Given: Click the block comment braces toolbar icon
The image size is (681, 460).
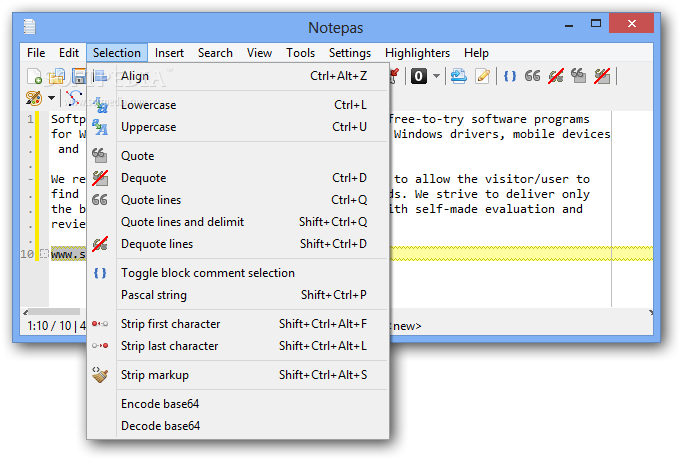Looking at the screenshot, I should tap(509, 76).
